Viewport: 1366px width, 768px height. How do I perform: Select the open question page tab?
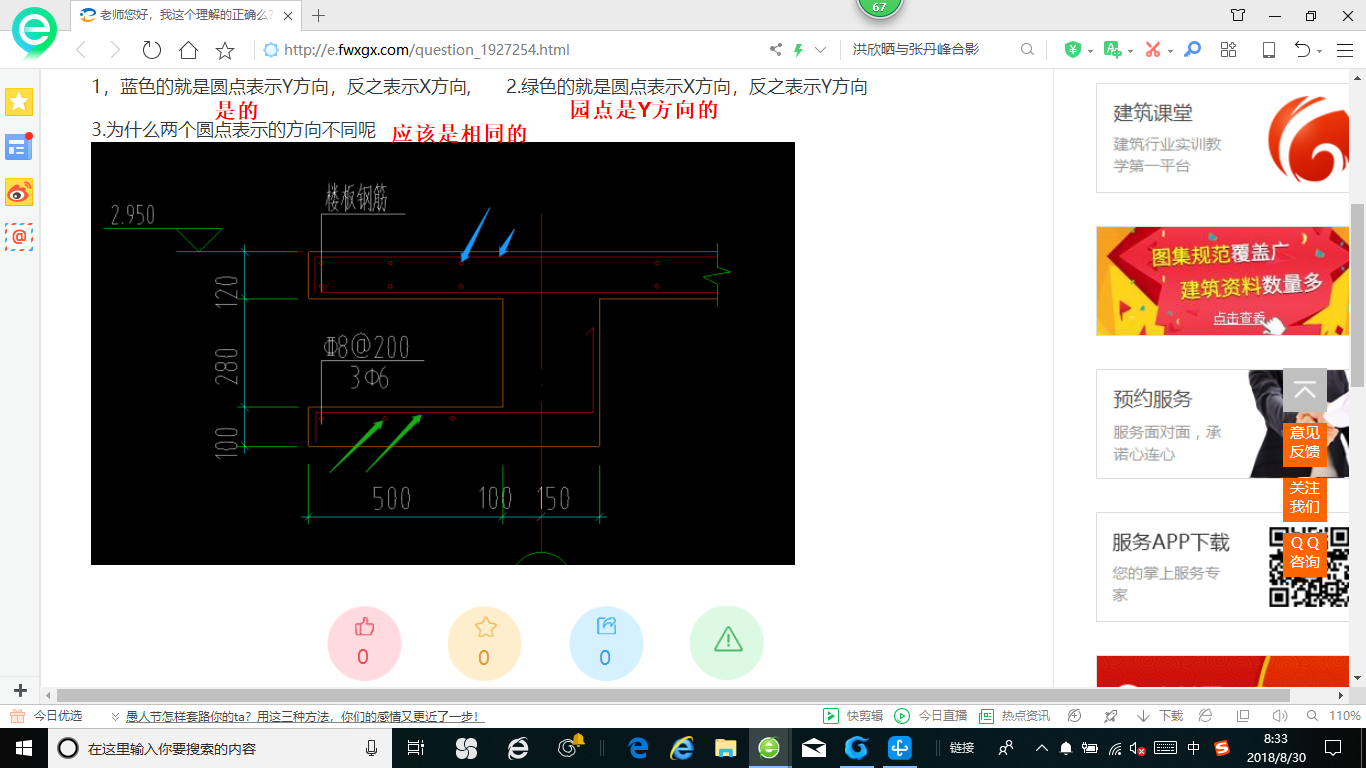[185, 15]
